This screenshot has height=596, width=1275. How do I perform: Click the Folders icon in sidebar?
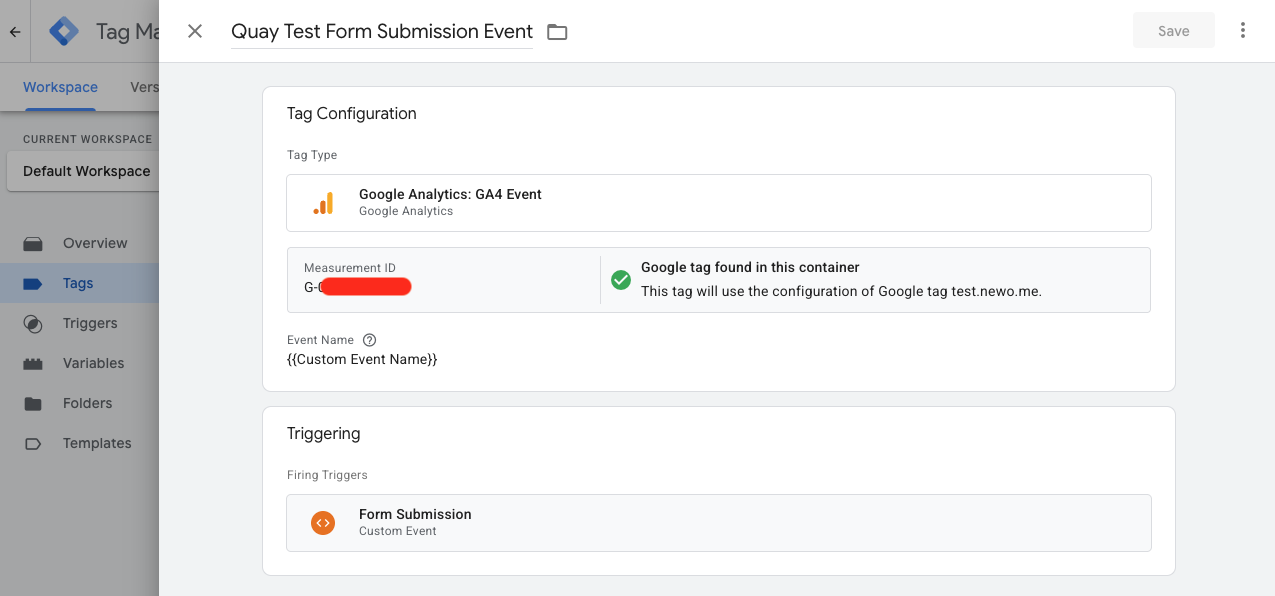coord(33,404)
